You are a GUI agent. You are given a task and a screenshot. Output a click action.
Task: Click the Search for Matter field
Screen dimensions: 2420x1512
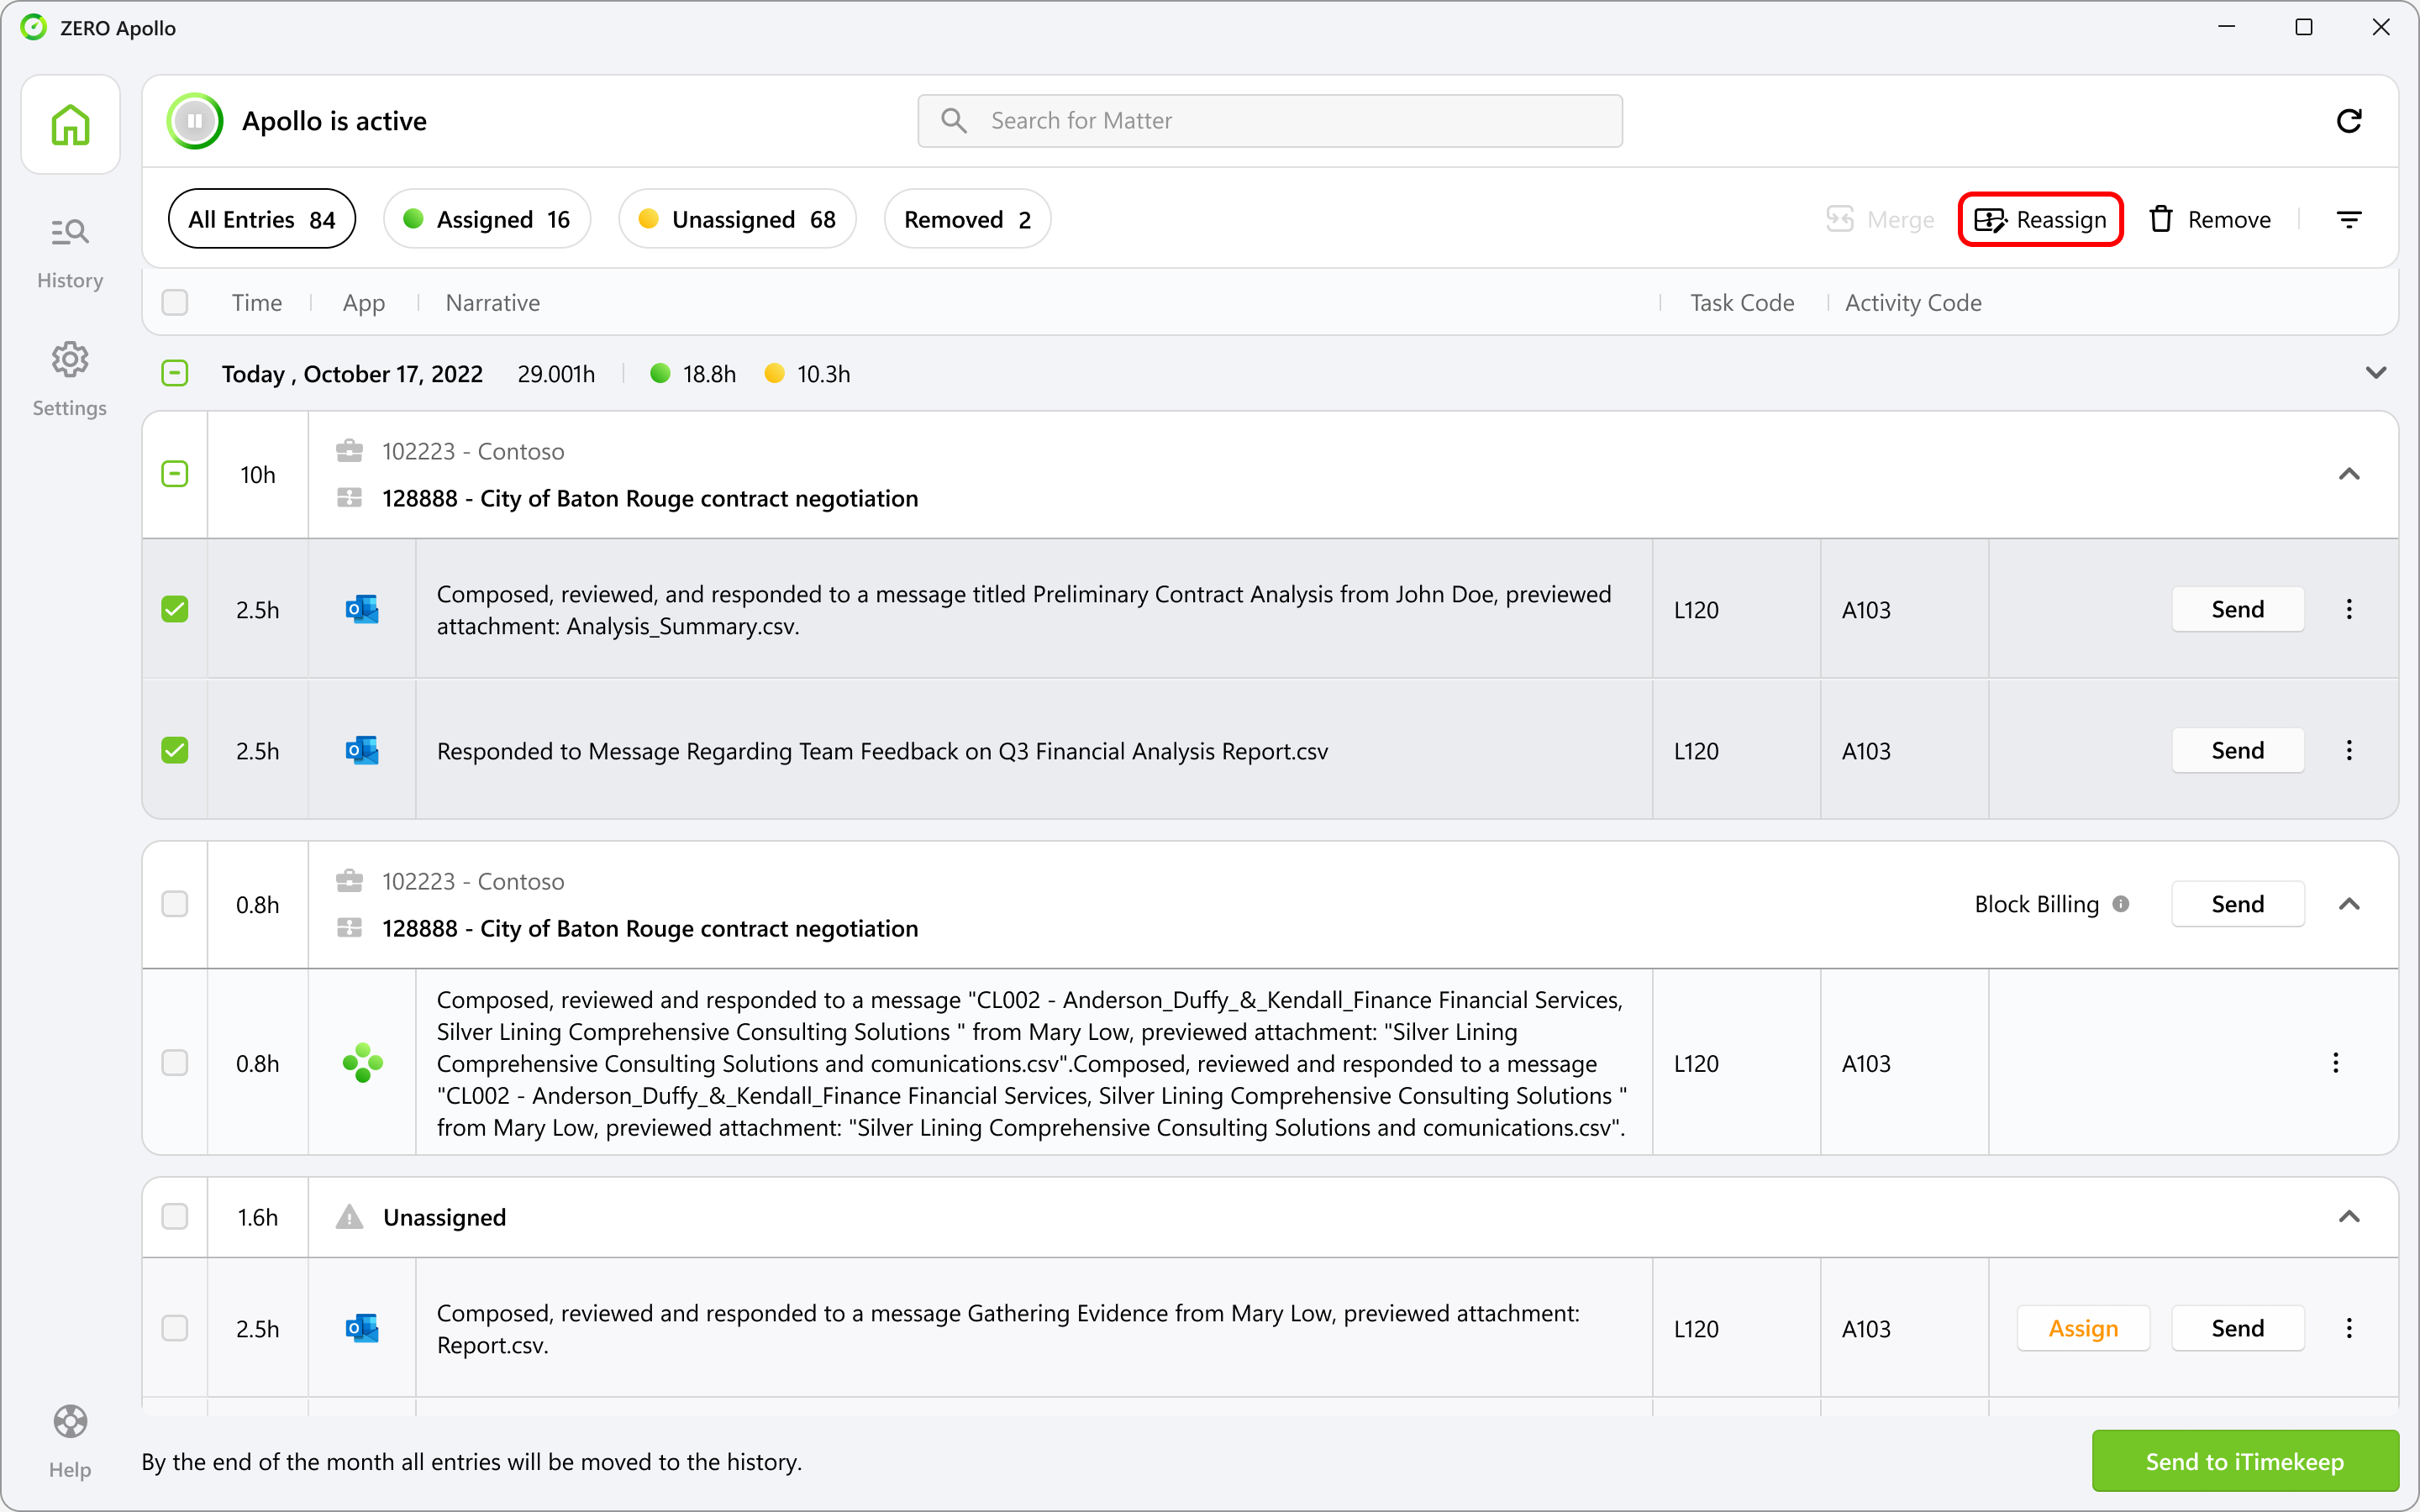1270,121
